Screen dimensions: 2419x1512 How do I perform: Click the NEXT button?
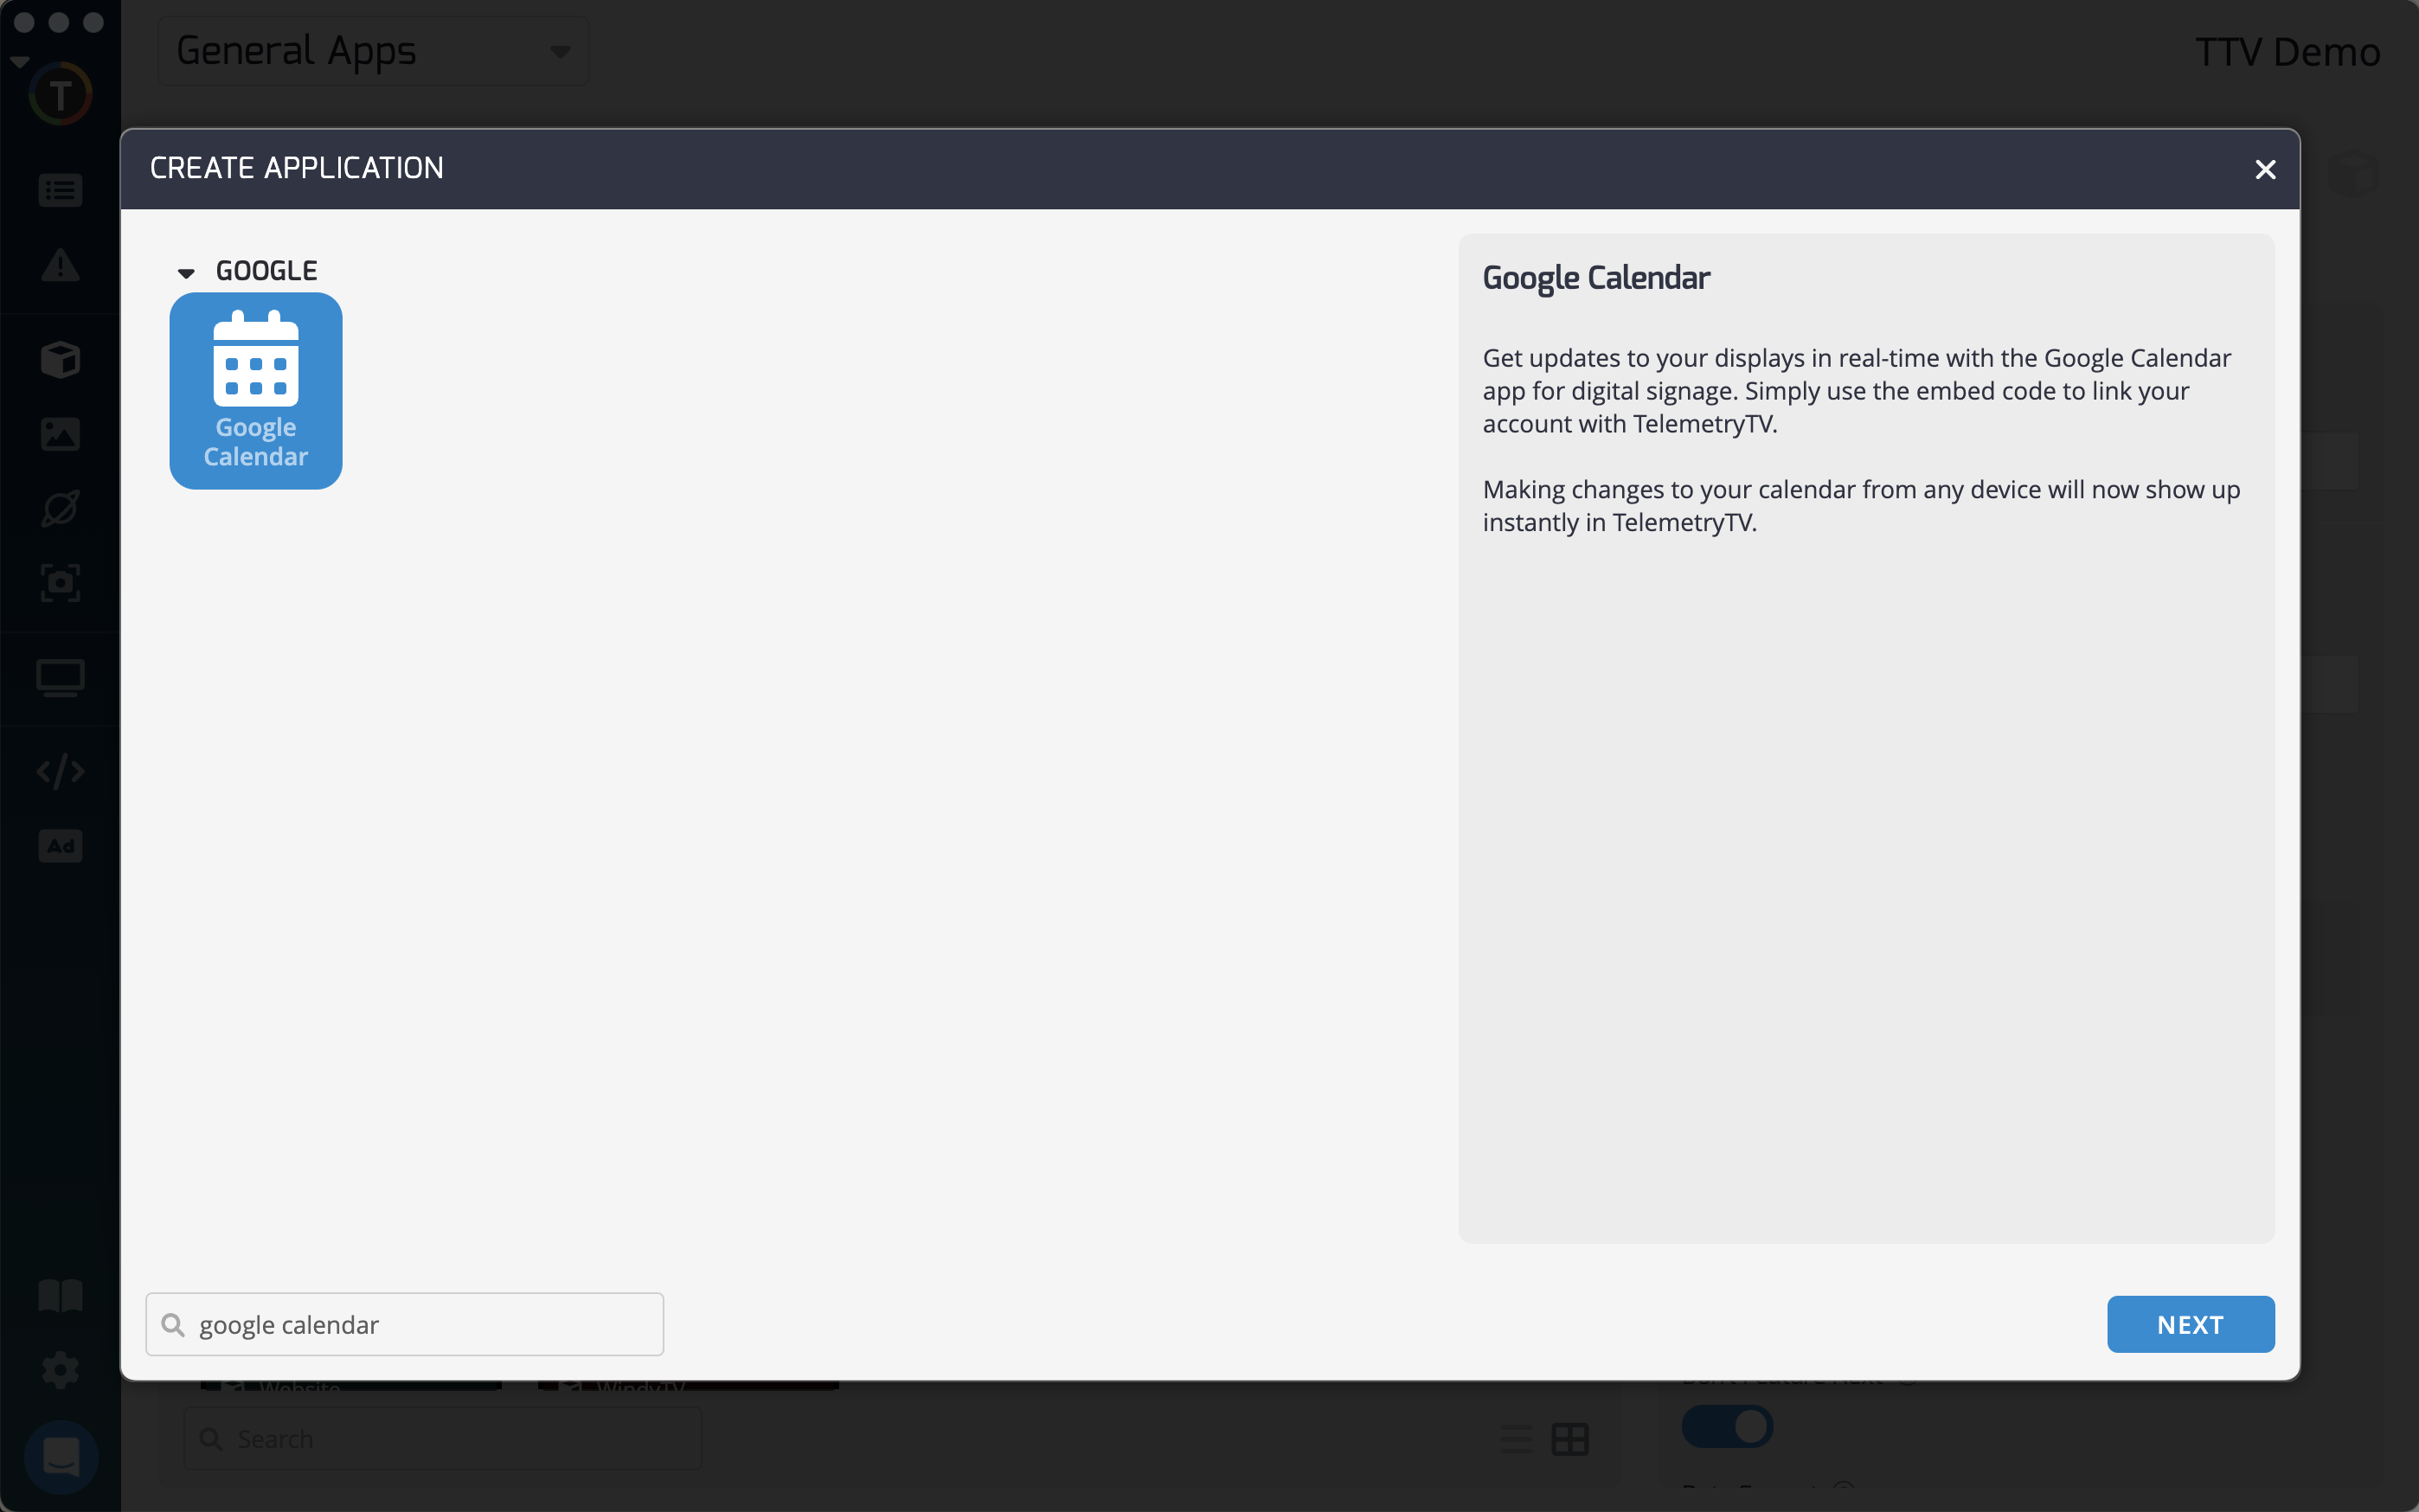click(x=2189, y=1324)
